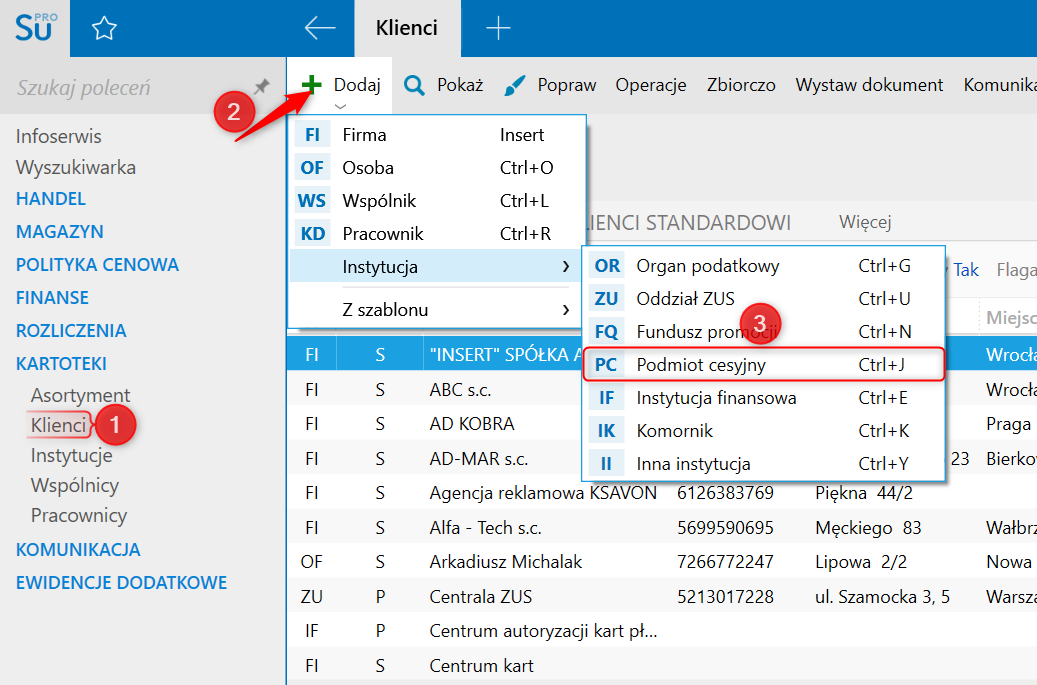Image resolution: width=1037 pixels, height=685 pixels.
Task: Click the Subiekt PRO logo
Action: click(x=36, y=27)
